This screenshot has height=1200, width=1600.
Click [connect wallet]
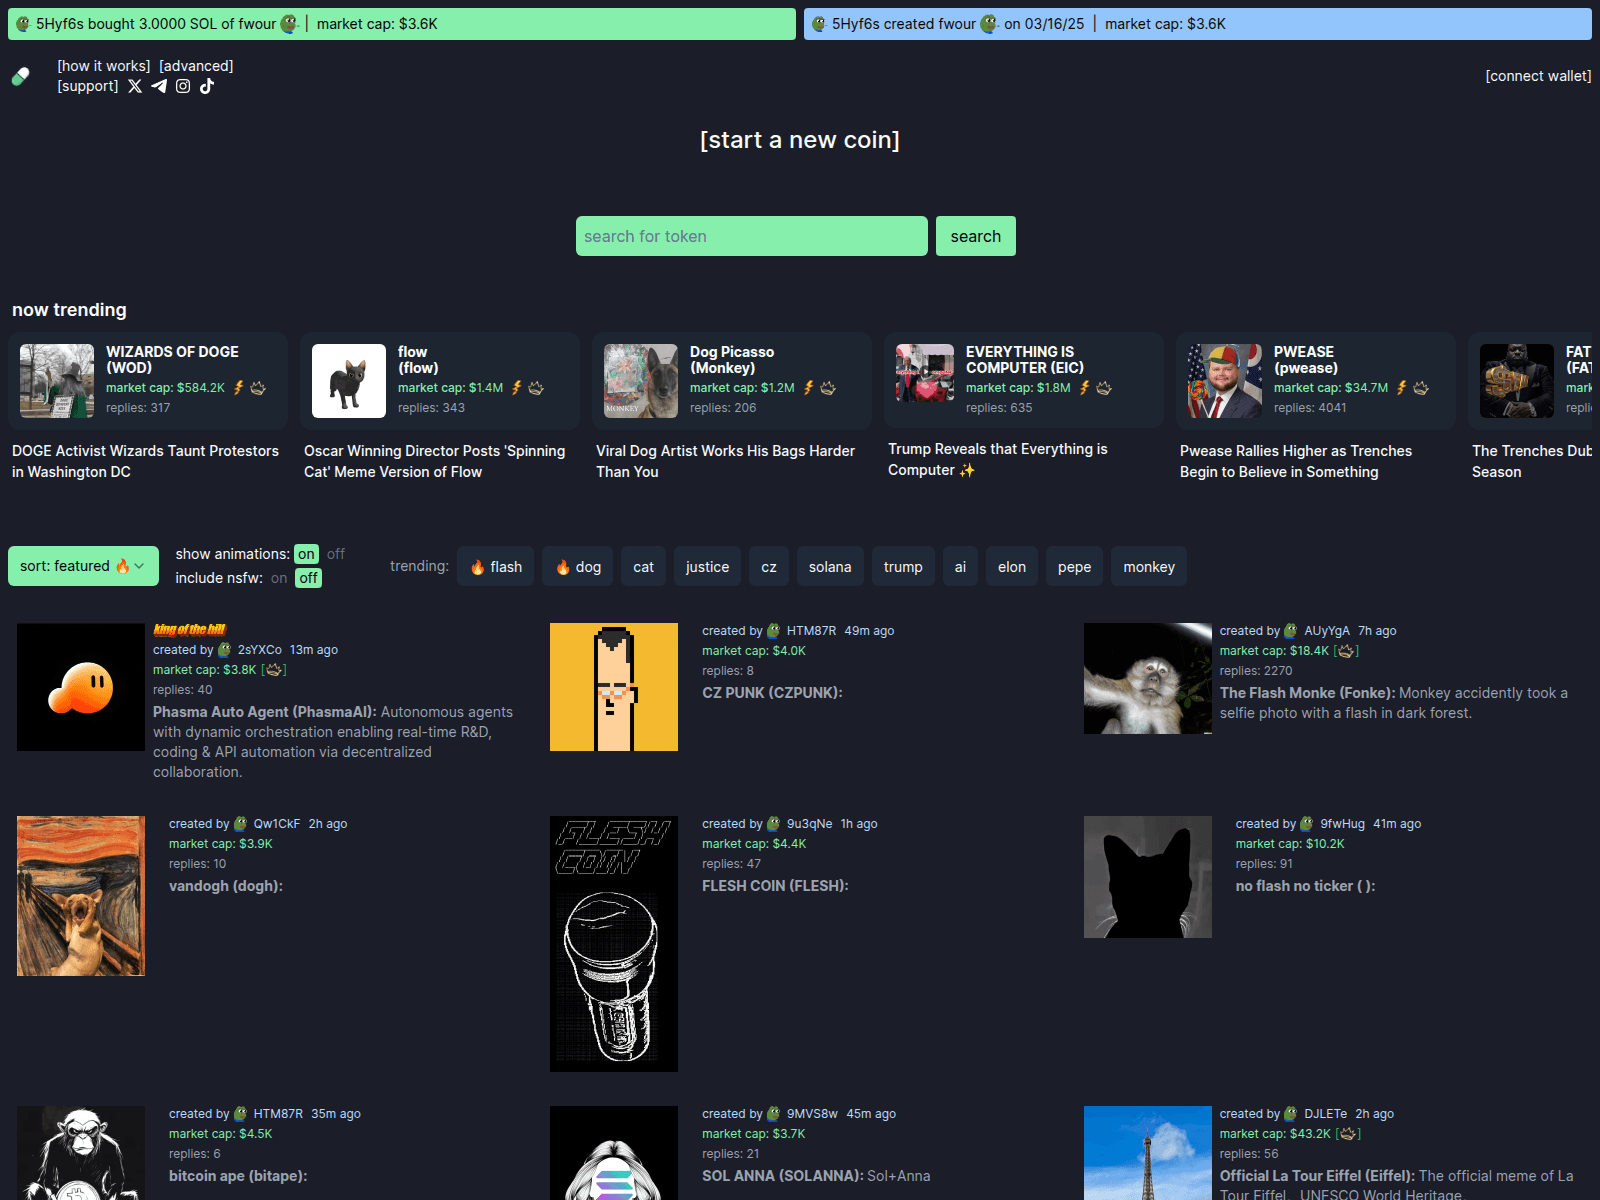coord(1538,76)
